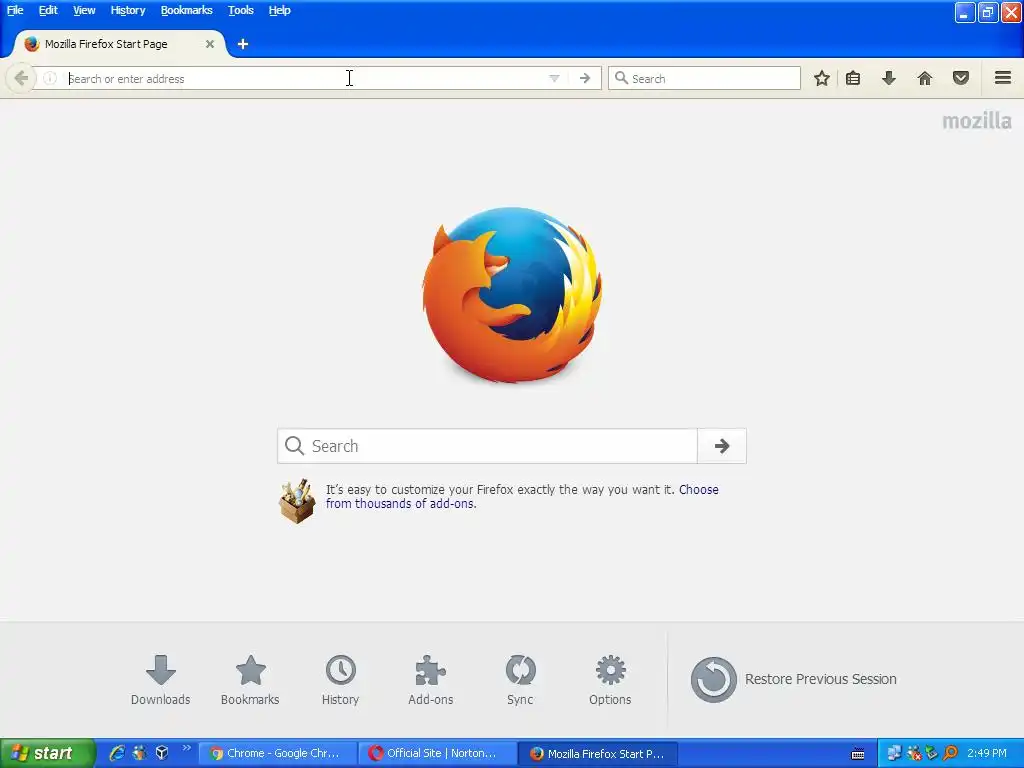Open a new tab with plus button
The image size is (1024, 768).
[x=243, y=44]
